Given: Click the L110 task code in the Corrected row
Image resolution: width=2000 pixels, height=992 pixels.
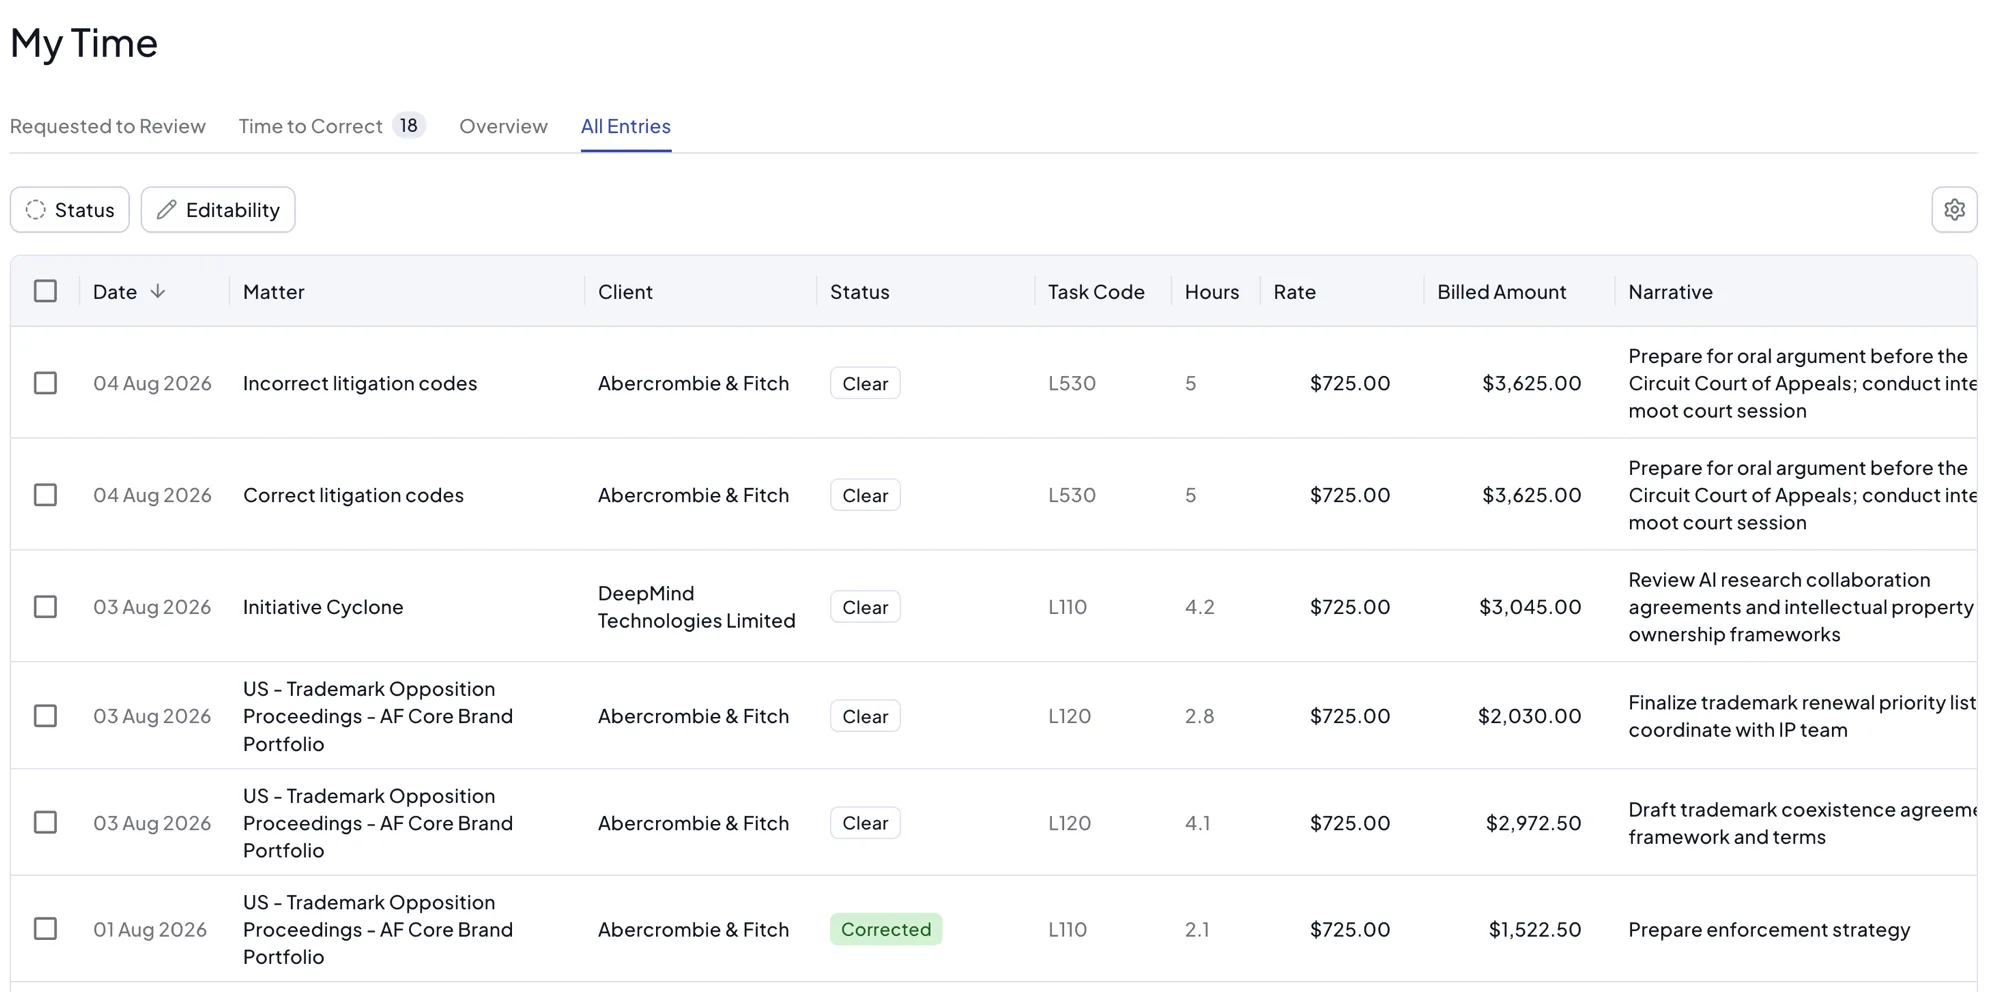Looking at the screenshot, I should (1067, 929).
